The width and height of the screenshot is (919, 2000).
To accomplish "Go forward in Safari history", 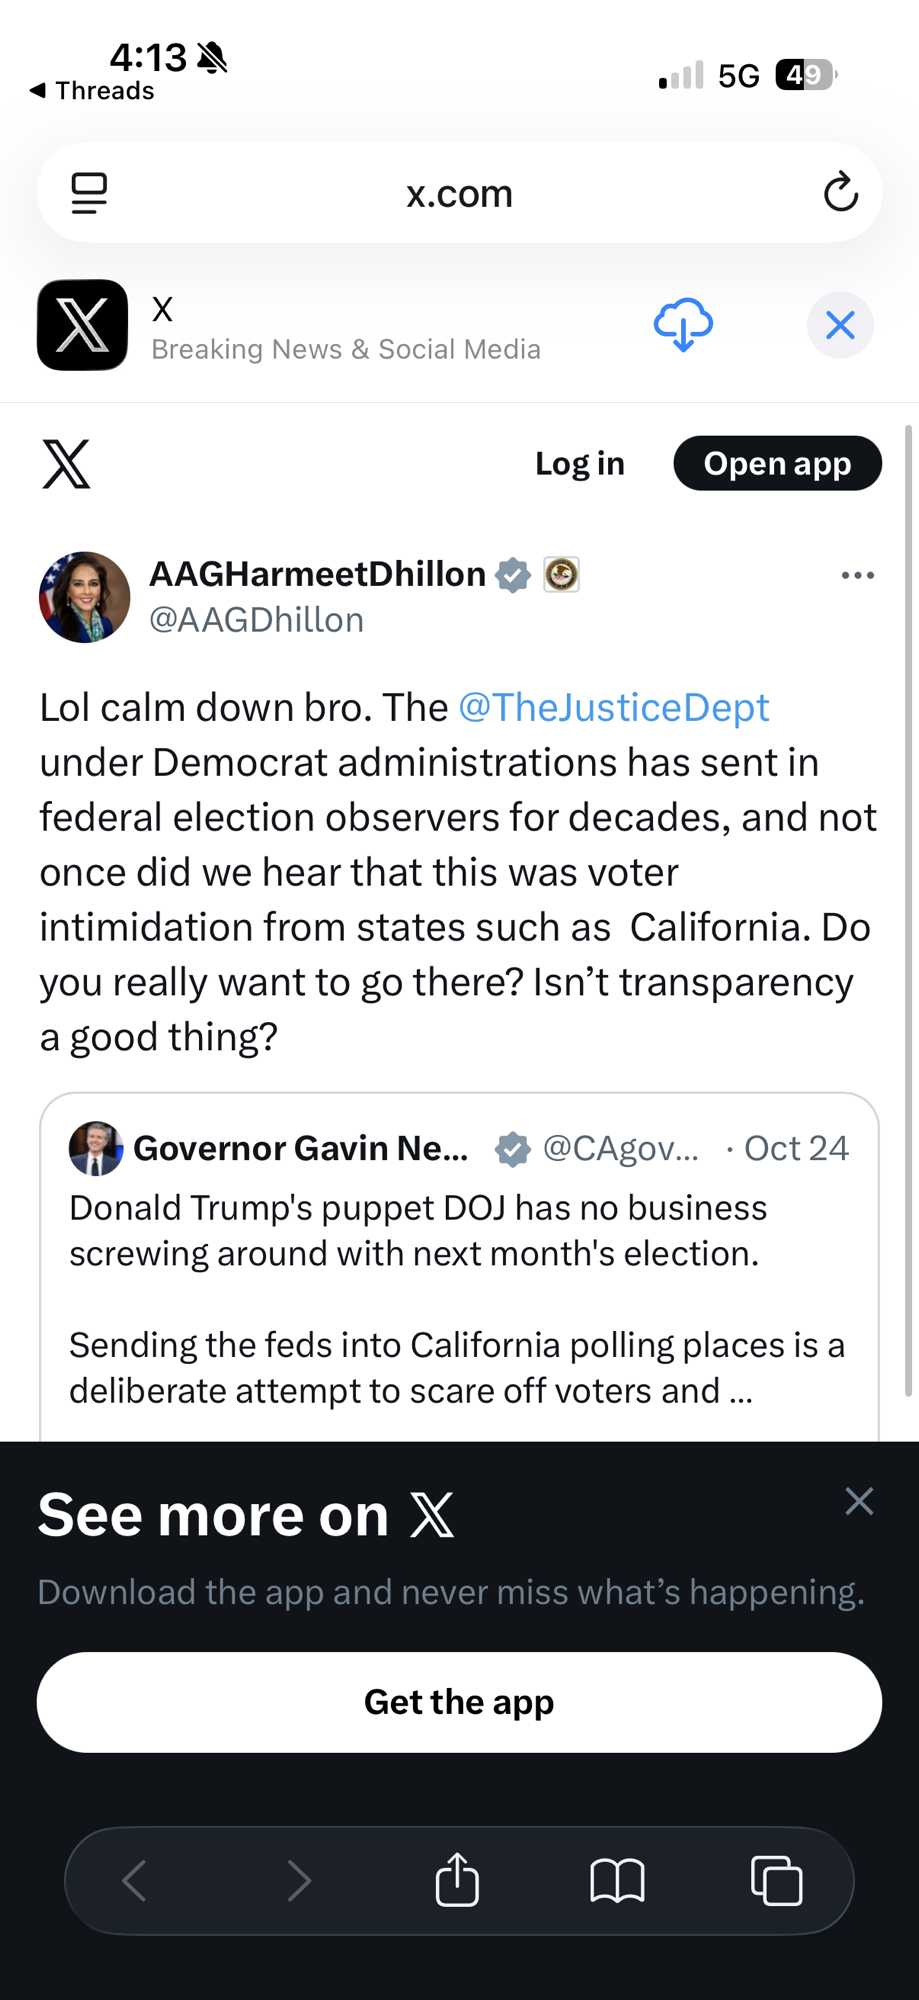I will pos(298,1880).
